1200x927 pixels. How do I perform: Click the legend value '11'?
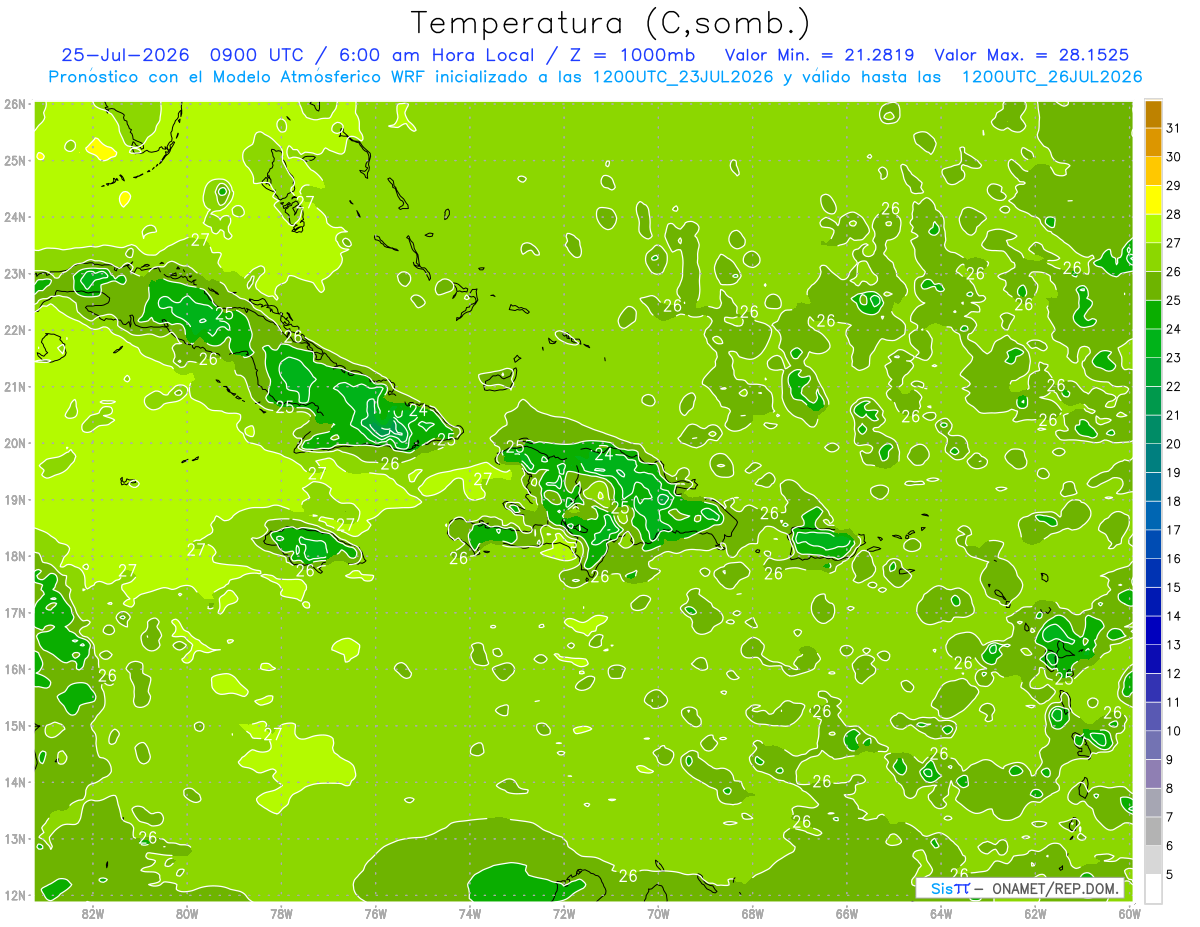1174,702
